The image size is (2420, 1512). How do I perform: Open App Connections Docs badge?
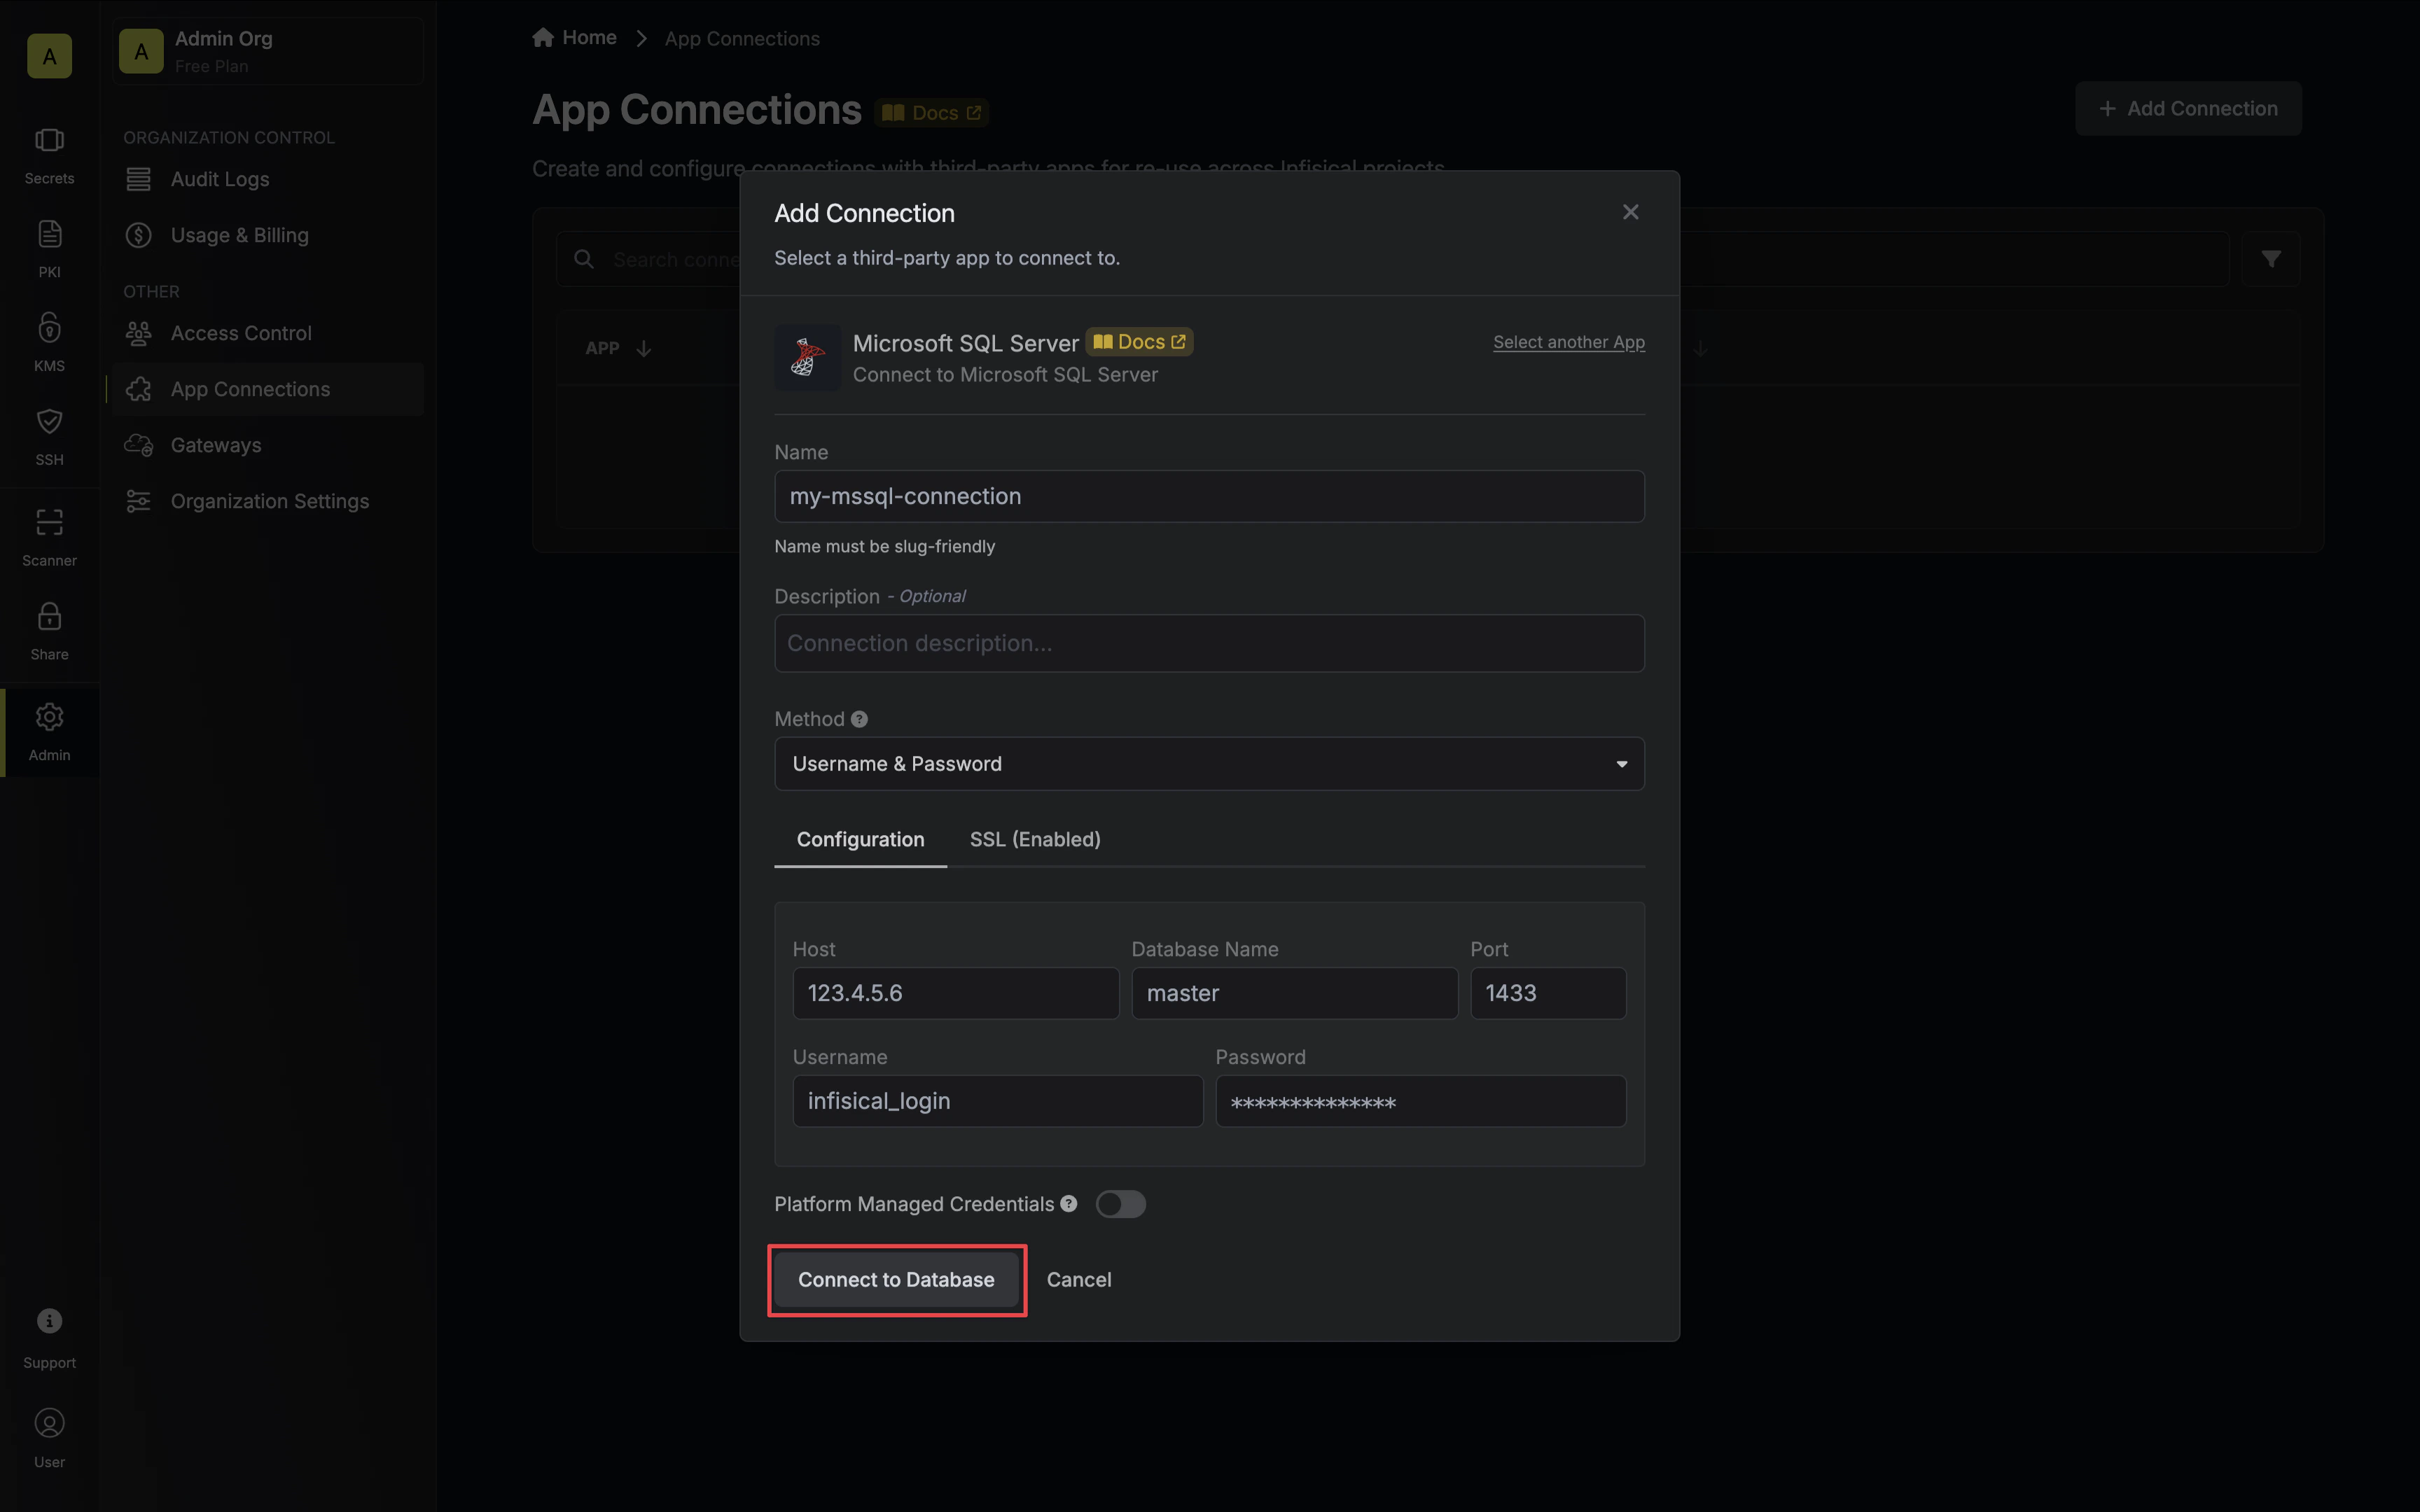point(932,113)
